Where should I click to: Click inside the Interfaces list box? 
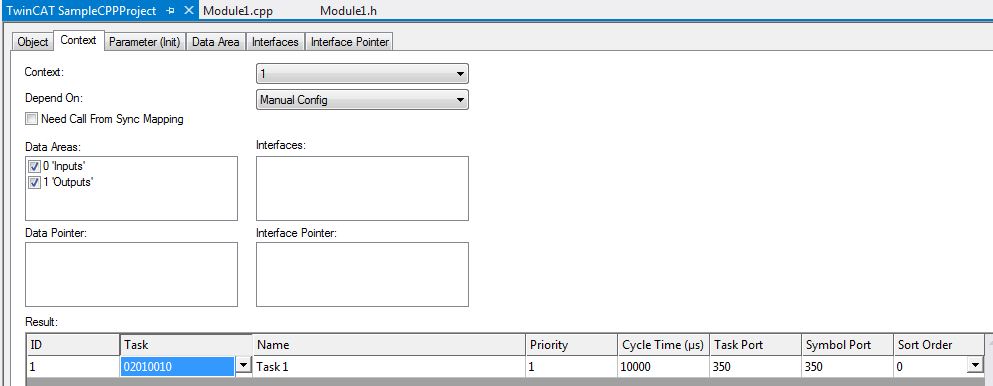[x=362, y=189]
